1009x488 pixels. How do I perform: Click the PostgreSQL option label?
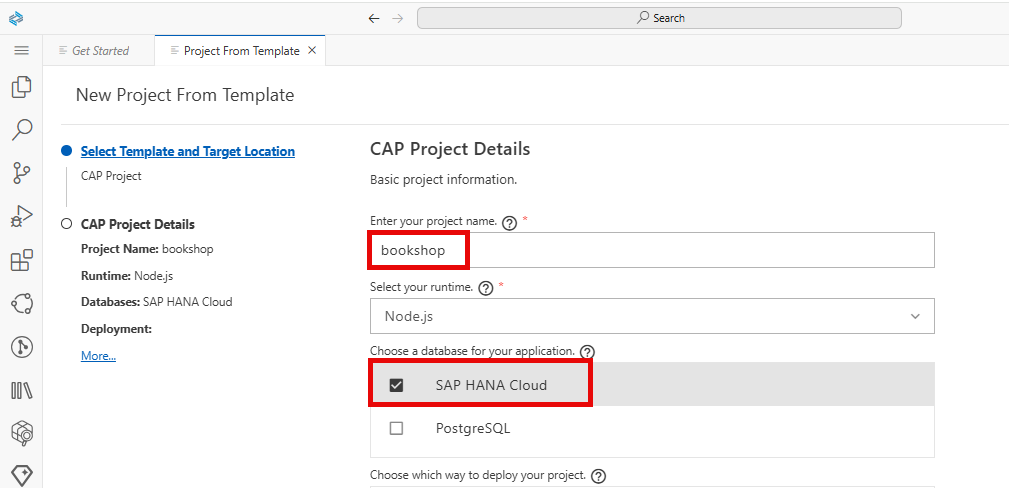[x=473, y=428]
